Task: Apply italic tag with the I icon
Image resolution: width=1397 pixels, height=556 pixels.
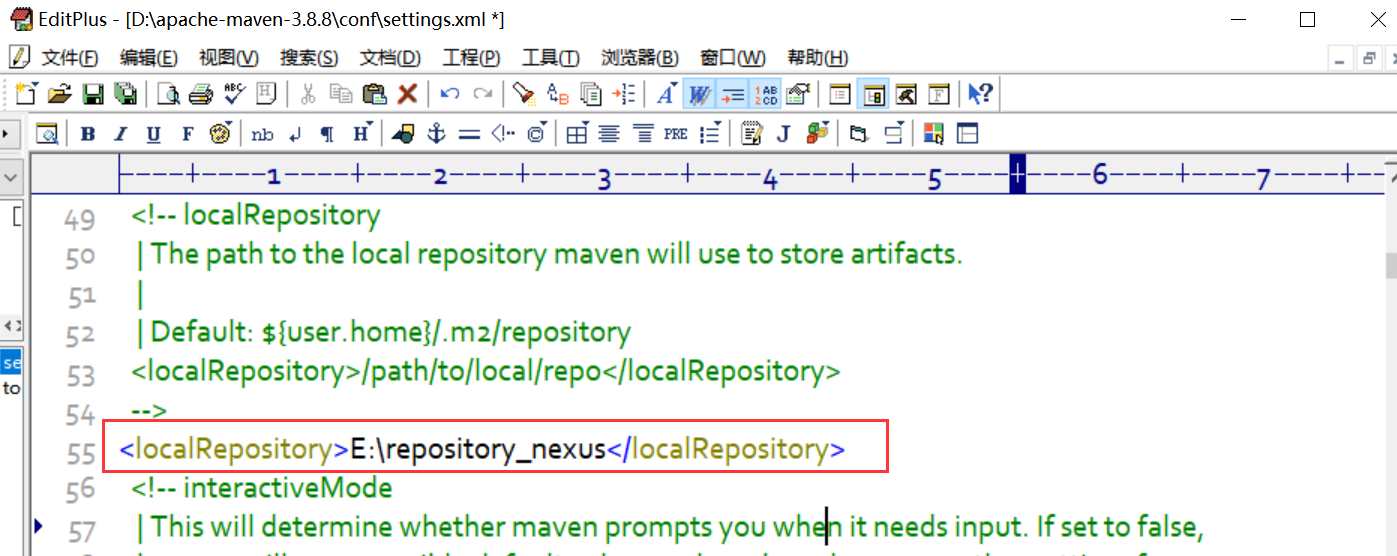Action: [x=121, y=133]
